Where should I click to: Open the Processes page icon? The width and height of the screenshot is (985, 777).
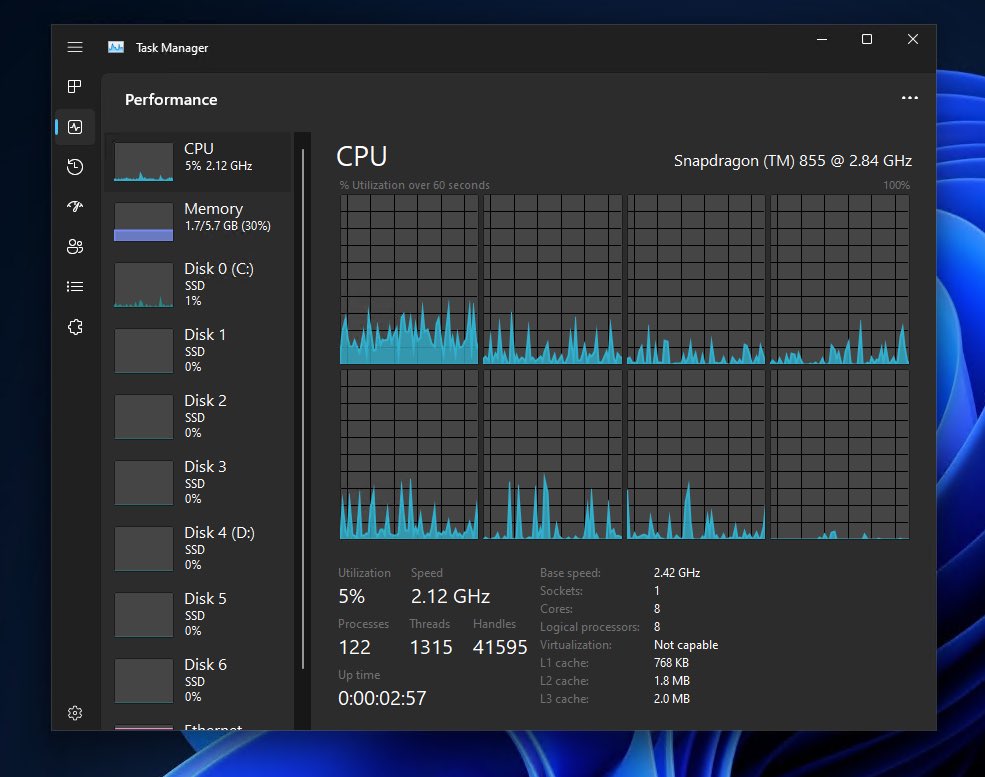click(x=75, y=86)
